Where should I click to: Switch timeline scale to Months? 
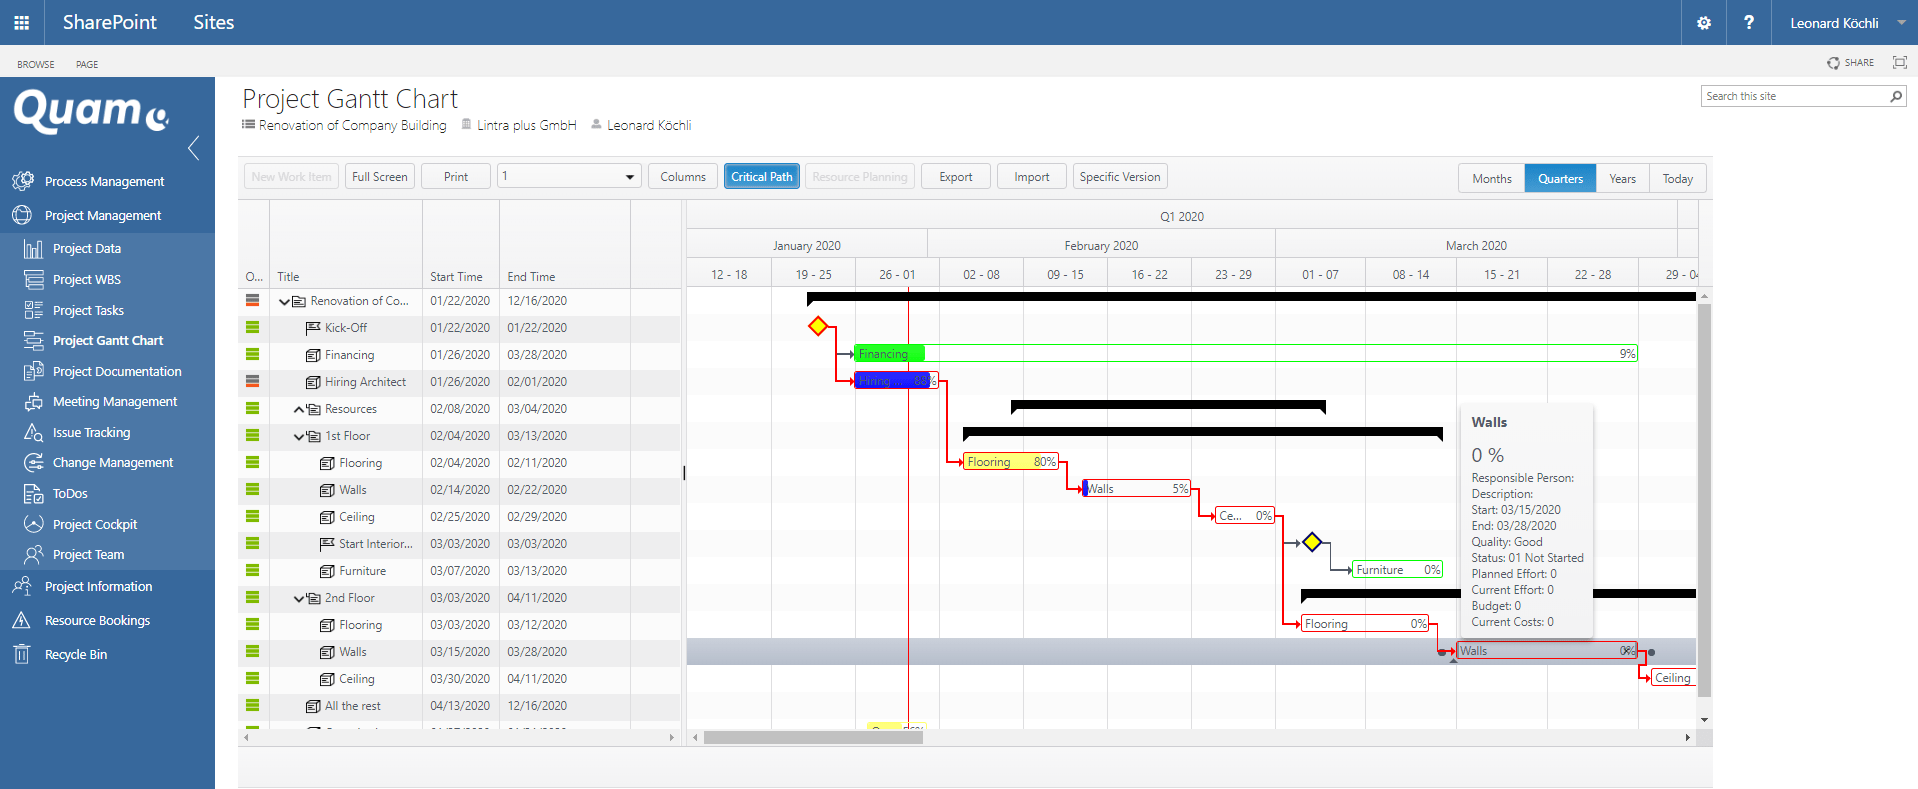1491,179
